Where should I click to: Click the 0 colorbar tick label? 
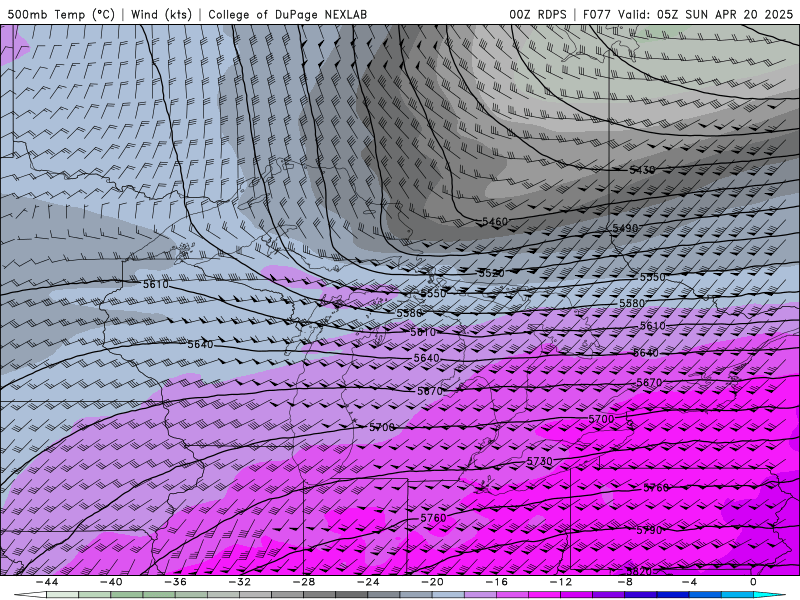click(754, 582)
